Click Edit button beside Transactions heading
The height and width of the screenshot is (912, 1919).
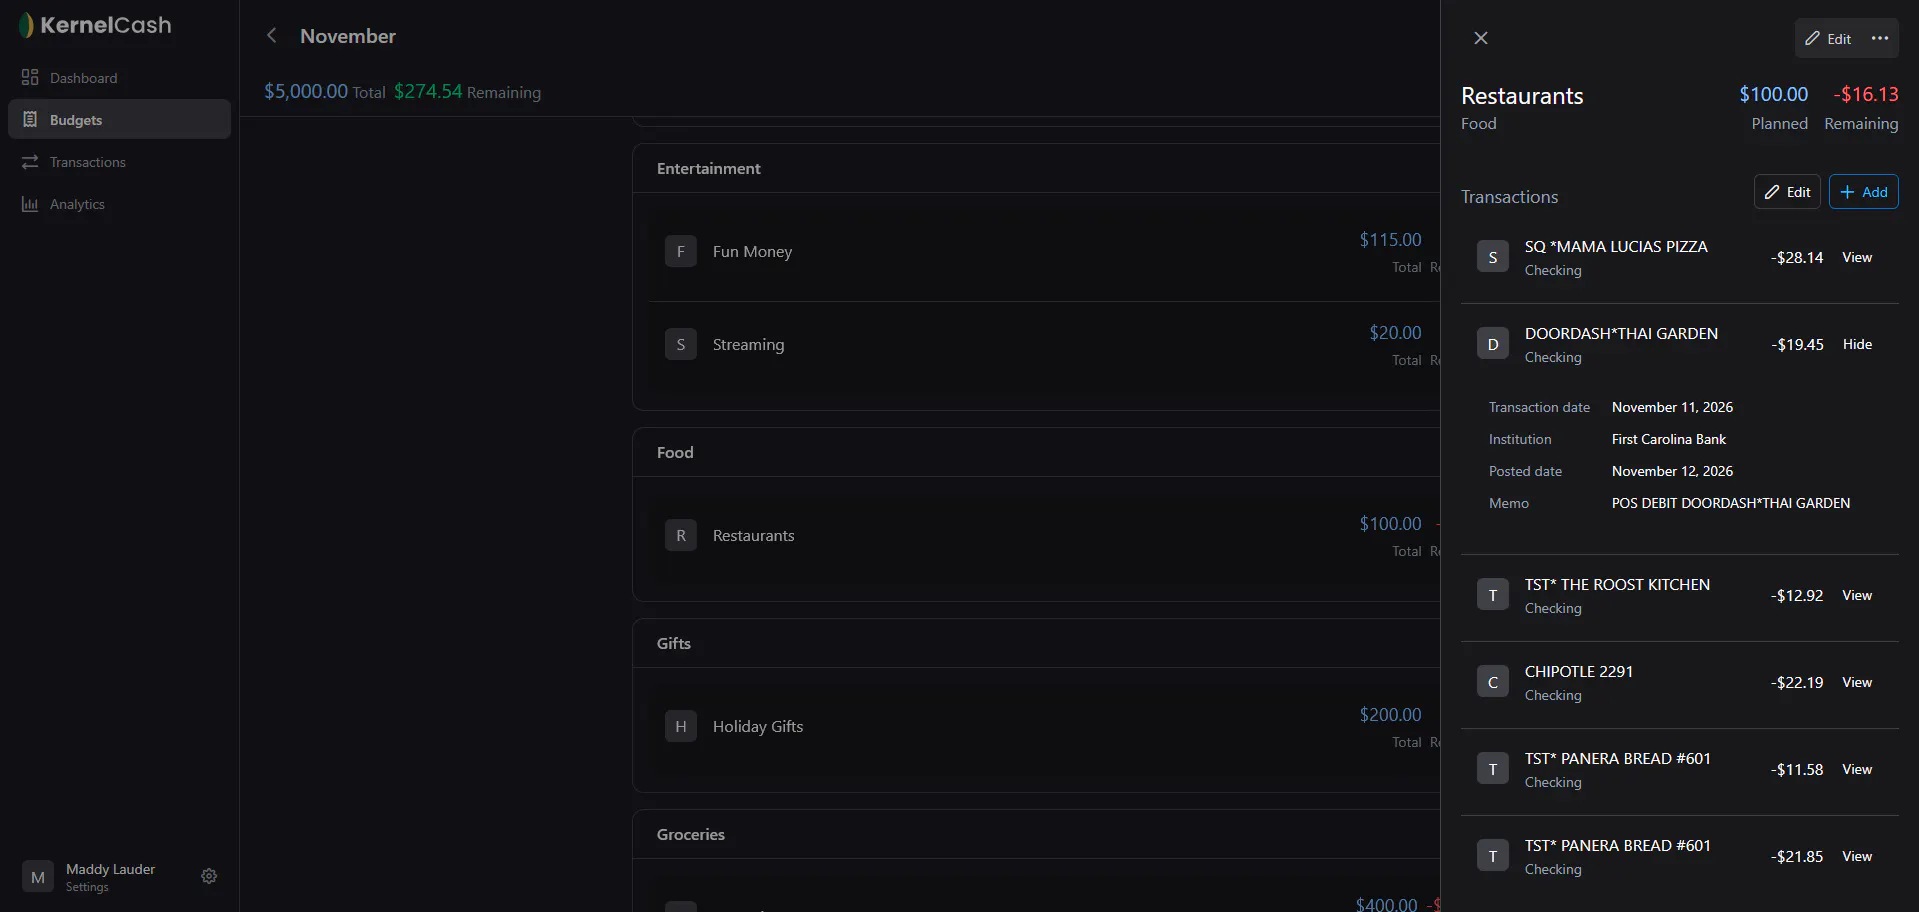tap(1787, 192)
